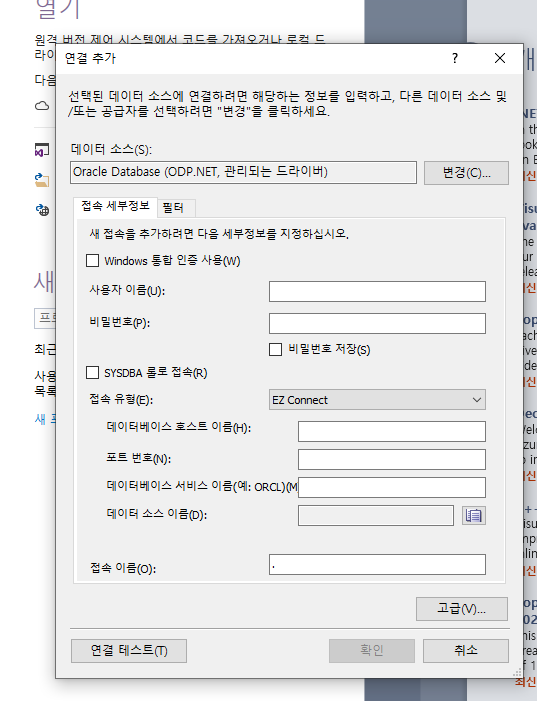This screenshot has height=701, width=537.
Task: Click the 데이터베이스 호스트 이름 field
Action: click(392, 431)
